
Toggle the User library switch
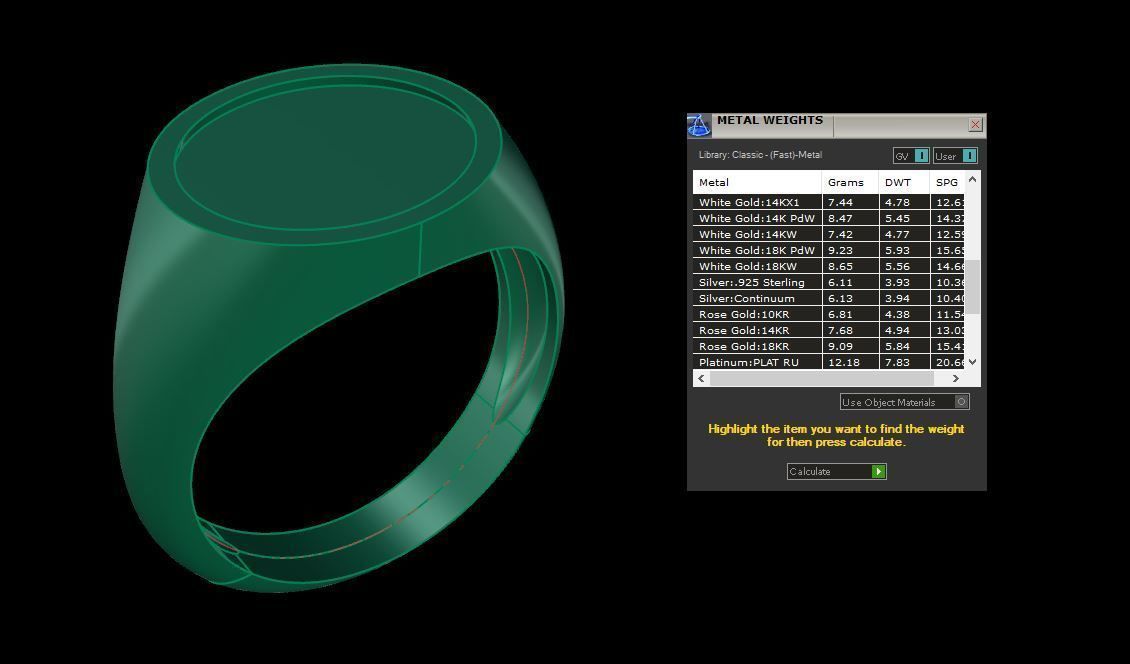tap(955, 156)
